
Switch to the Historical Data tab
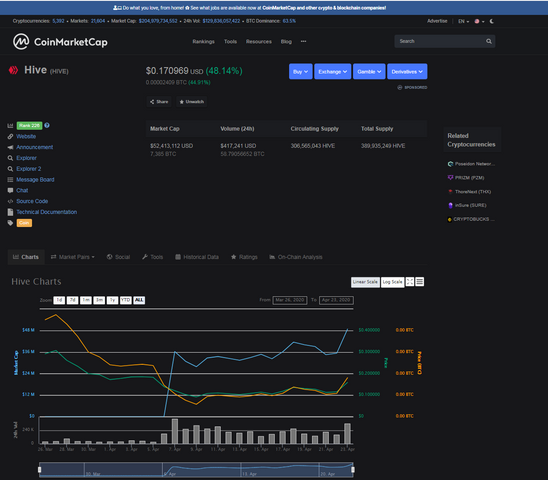[x=197, y=257]
